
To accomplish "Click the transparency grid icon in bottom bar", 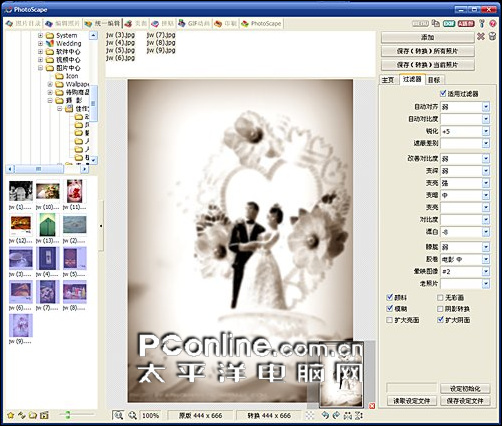I will 310,415.
